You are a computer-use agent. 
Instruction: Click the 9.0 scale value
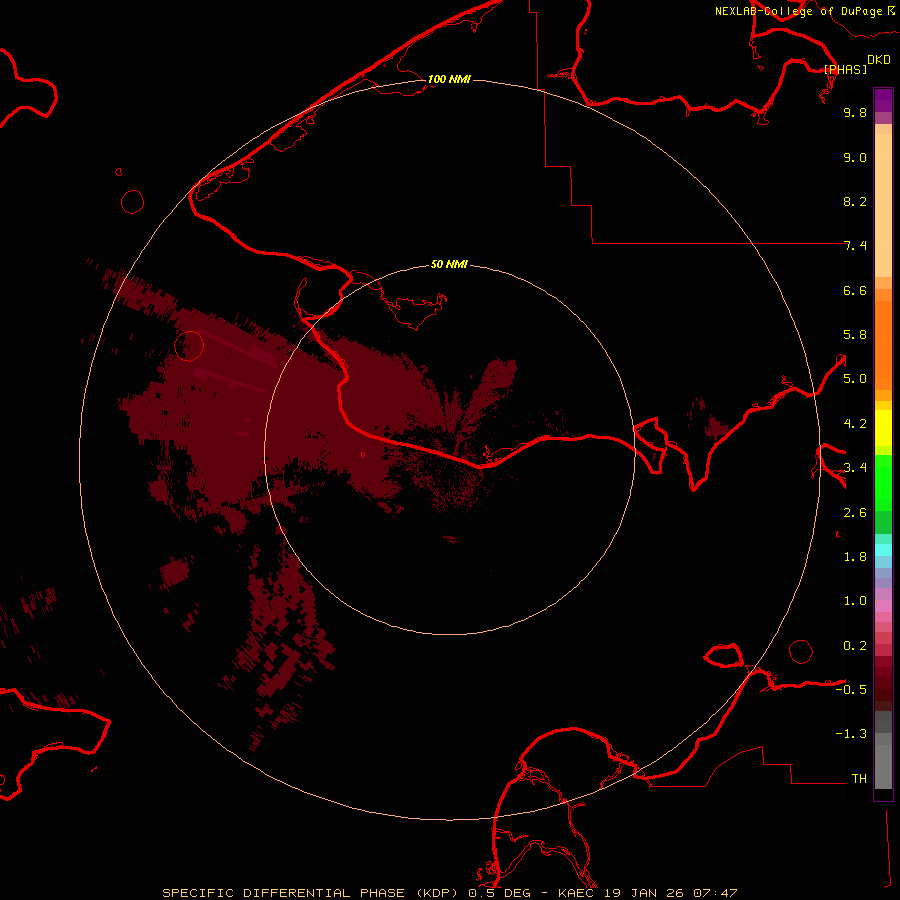coord(855,157)
